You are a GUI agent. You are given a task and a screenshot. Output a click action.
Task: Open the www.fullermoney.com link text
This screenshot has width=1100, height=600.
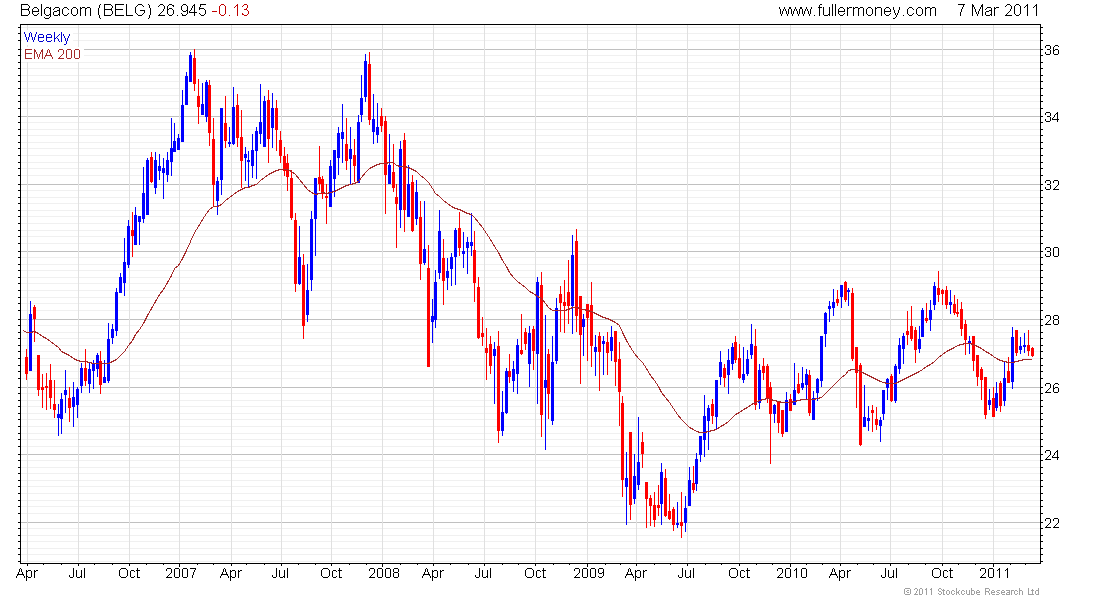click(x=857, y=11)
